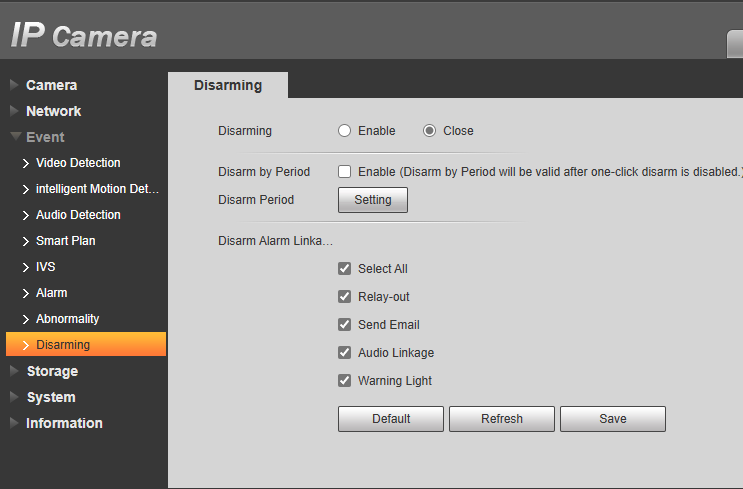This screenshot has width=743, height=489.
Task: Click the Refresh button
Action: click(x=502, y=419)
